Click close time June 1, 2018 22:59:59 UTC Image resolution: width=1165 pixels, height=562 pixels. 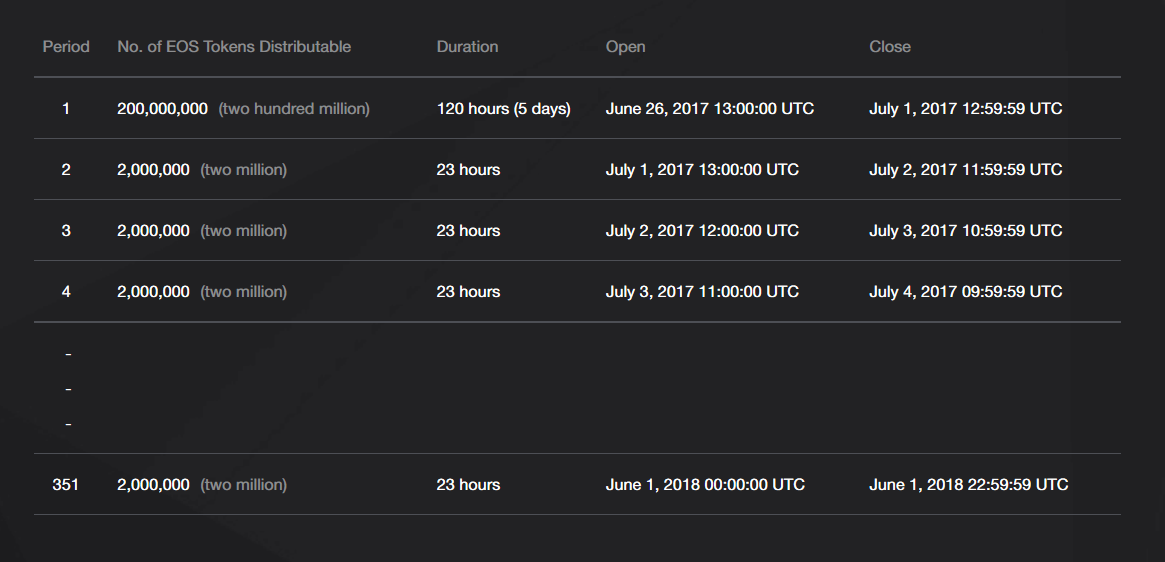969,485
